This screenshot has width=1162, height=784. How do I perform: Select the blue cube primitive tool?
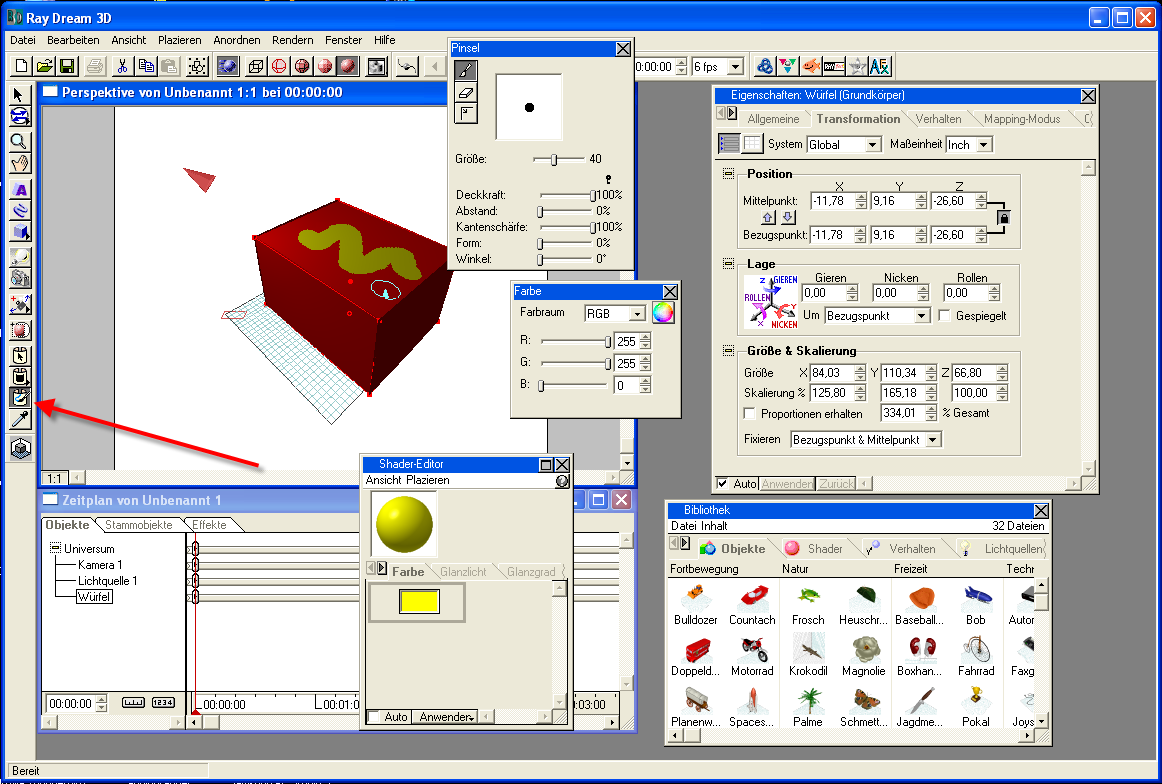click(x=20, y=231)
